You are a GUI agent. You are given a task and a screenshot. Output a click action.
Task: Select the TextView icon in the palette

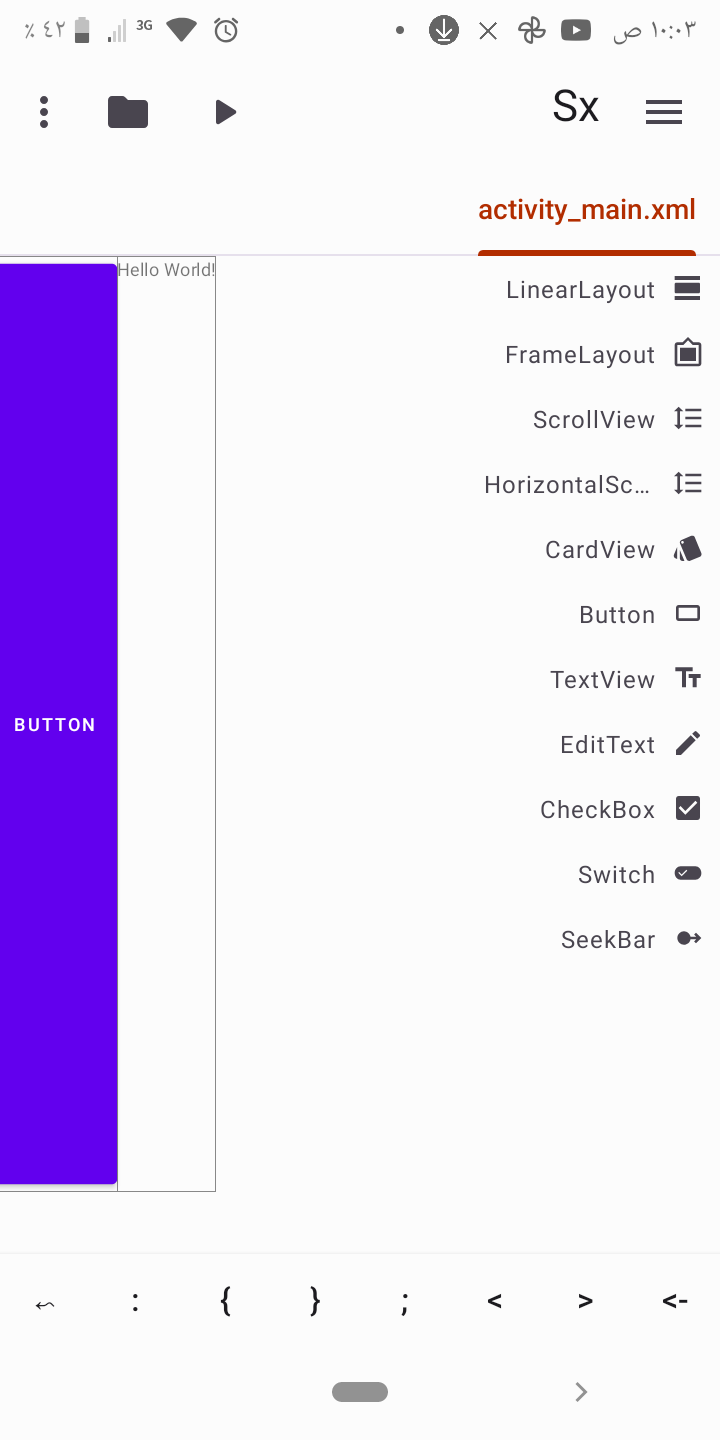click(687, 678)
